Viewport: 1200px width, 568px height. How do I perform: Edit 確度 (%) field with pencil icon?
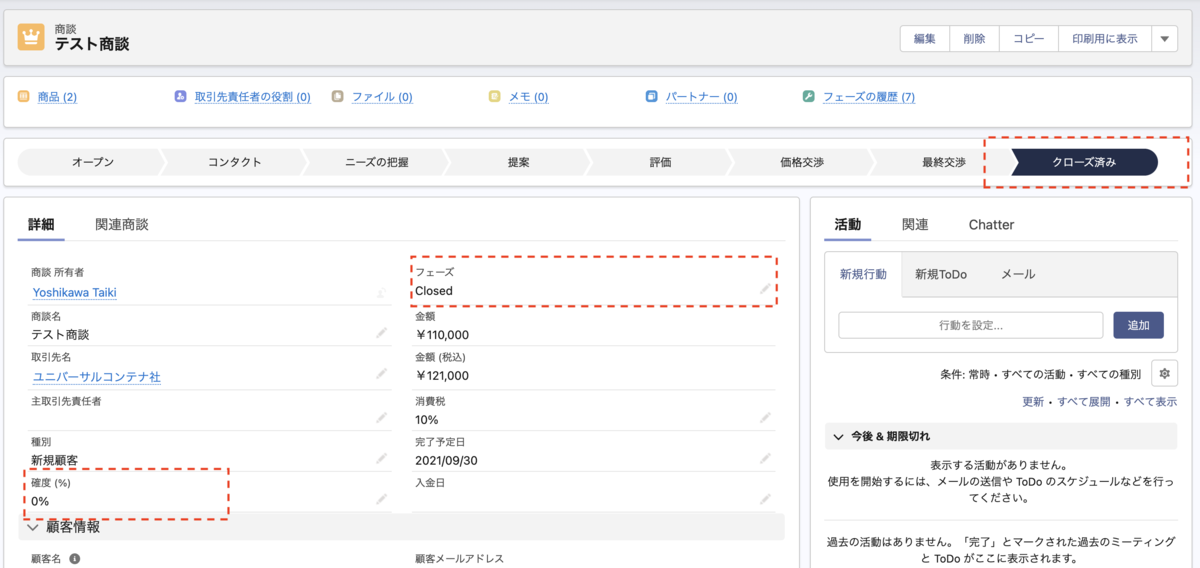(381, 498)
